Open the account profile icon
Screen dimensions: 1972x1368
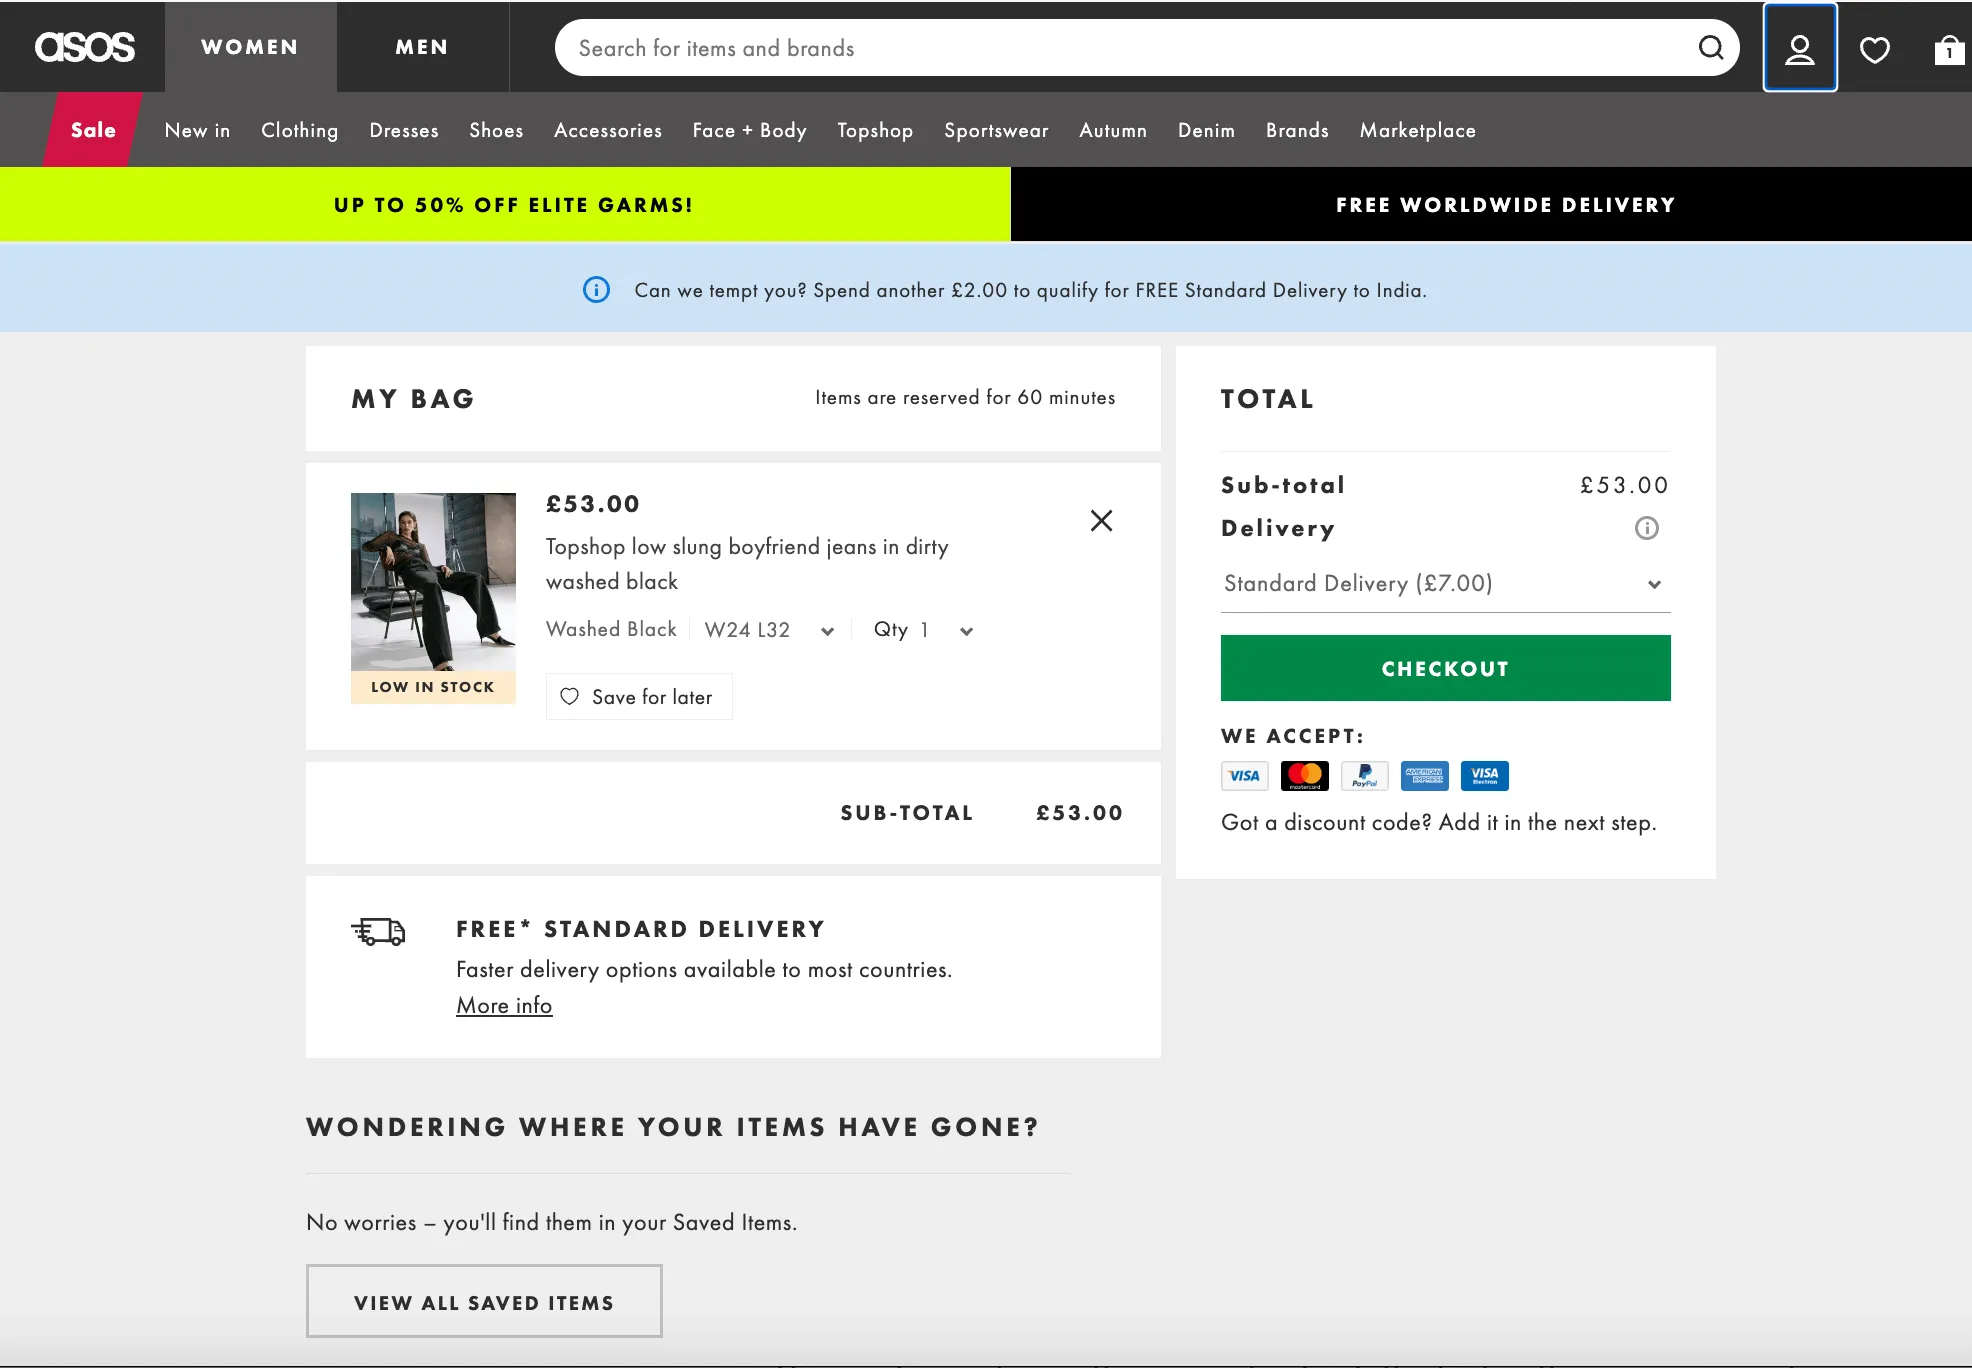coord(1799,47)
